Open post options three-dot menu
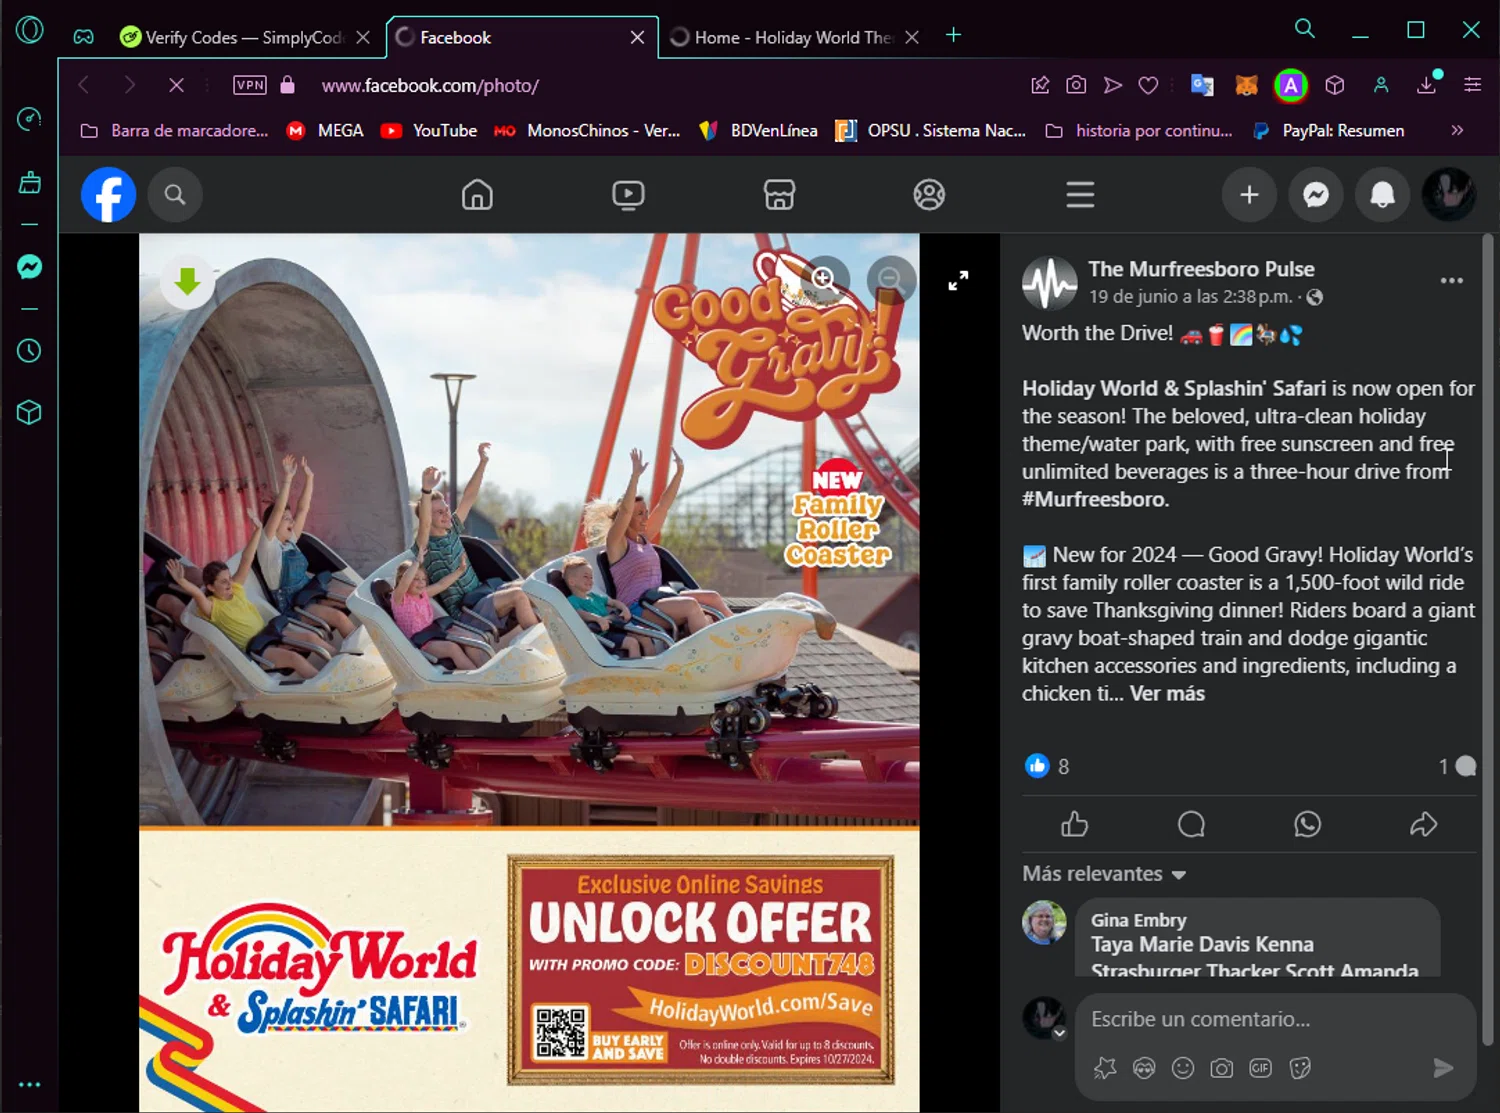This screenshot has height=1113, width=1500. click(x=1451, y=281)
